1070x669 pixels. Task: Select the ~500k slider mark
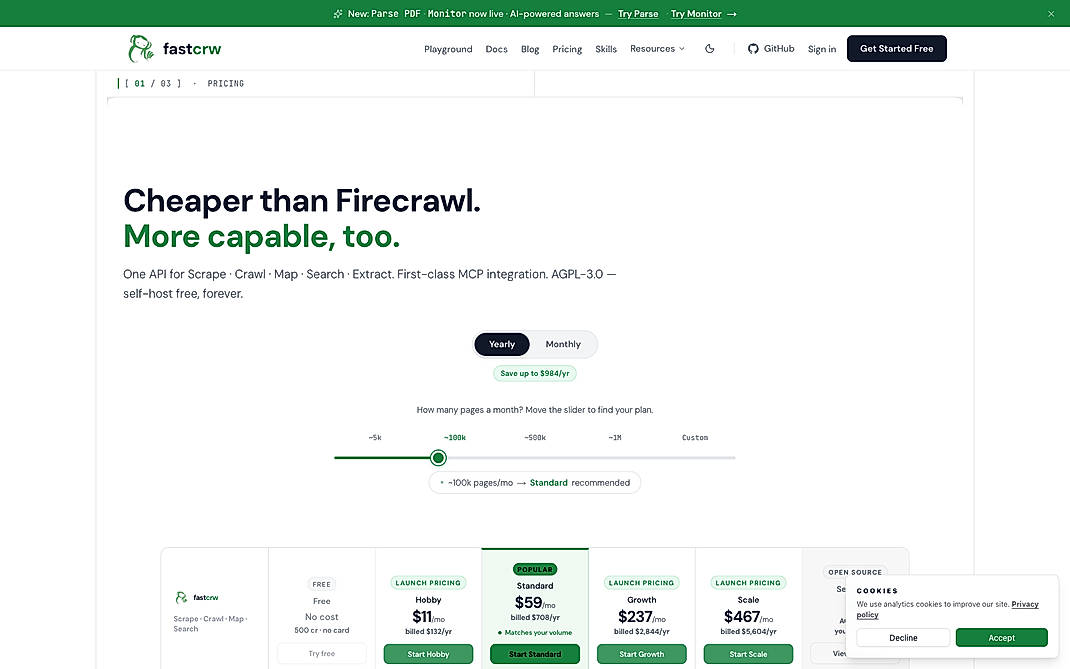click(x=535, y=438)
